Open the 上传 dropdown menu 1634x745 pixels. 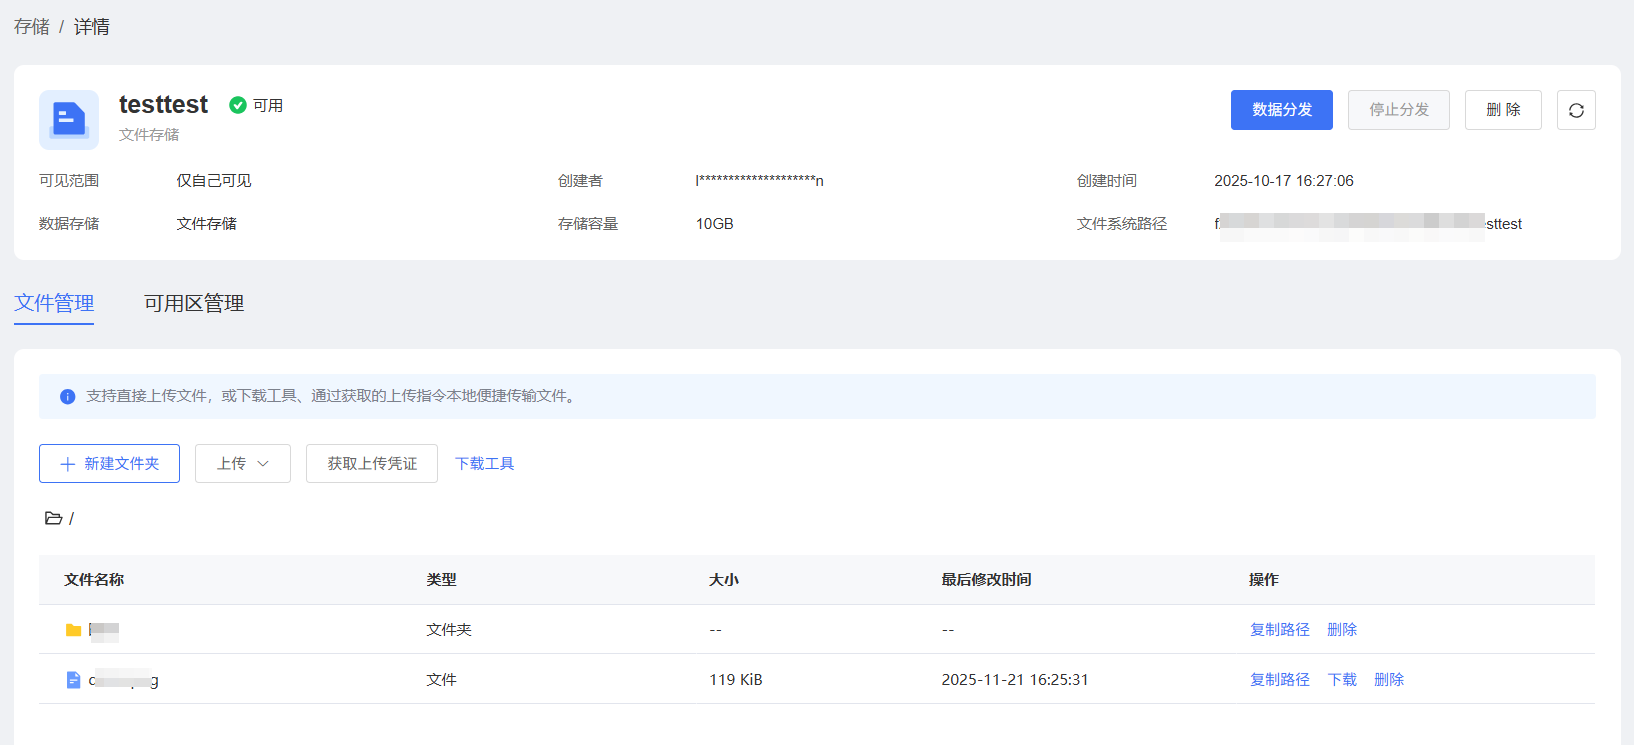click(243, 464)
